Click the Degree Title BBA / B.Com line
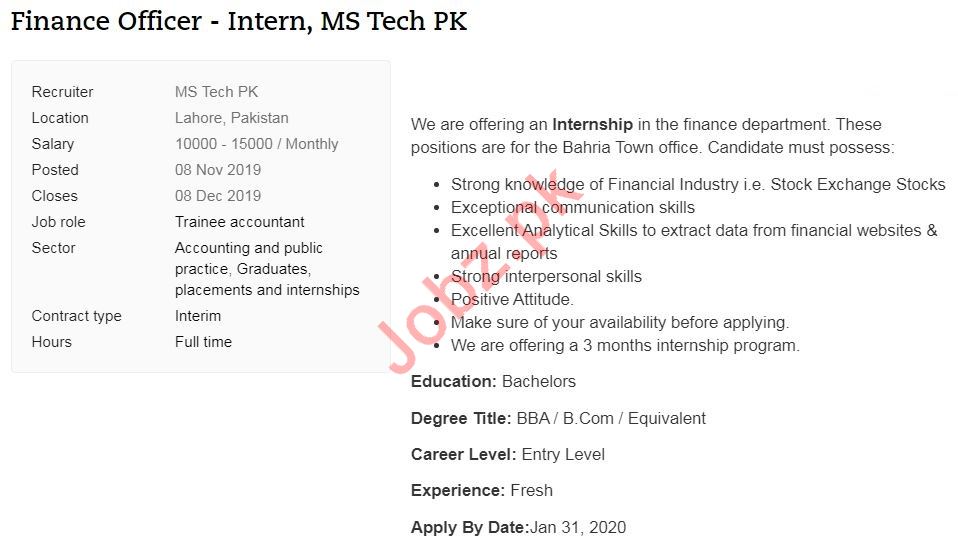The height and width of the screenshot is (546, 958). coord(558,418)
